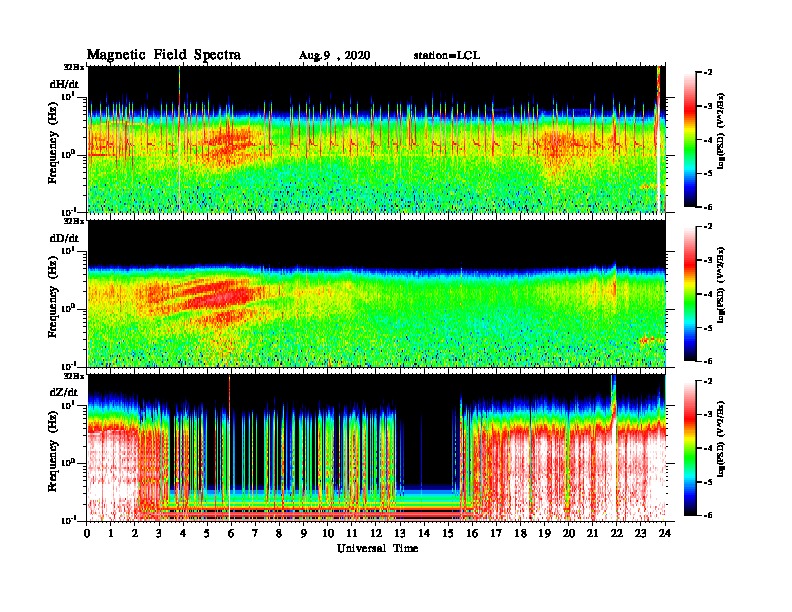Click the x-axis tick label 23

pyautogui.click(x=641, y=533)
